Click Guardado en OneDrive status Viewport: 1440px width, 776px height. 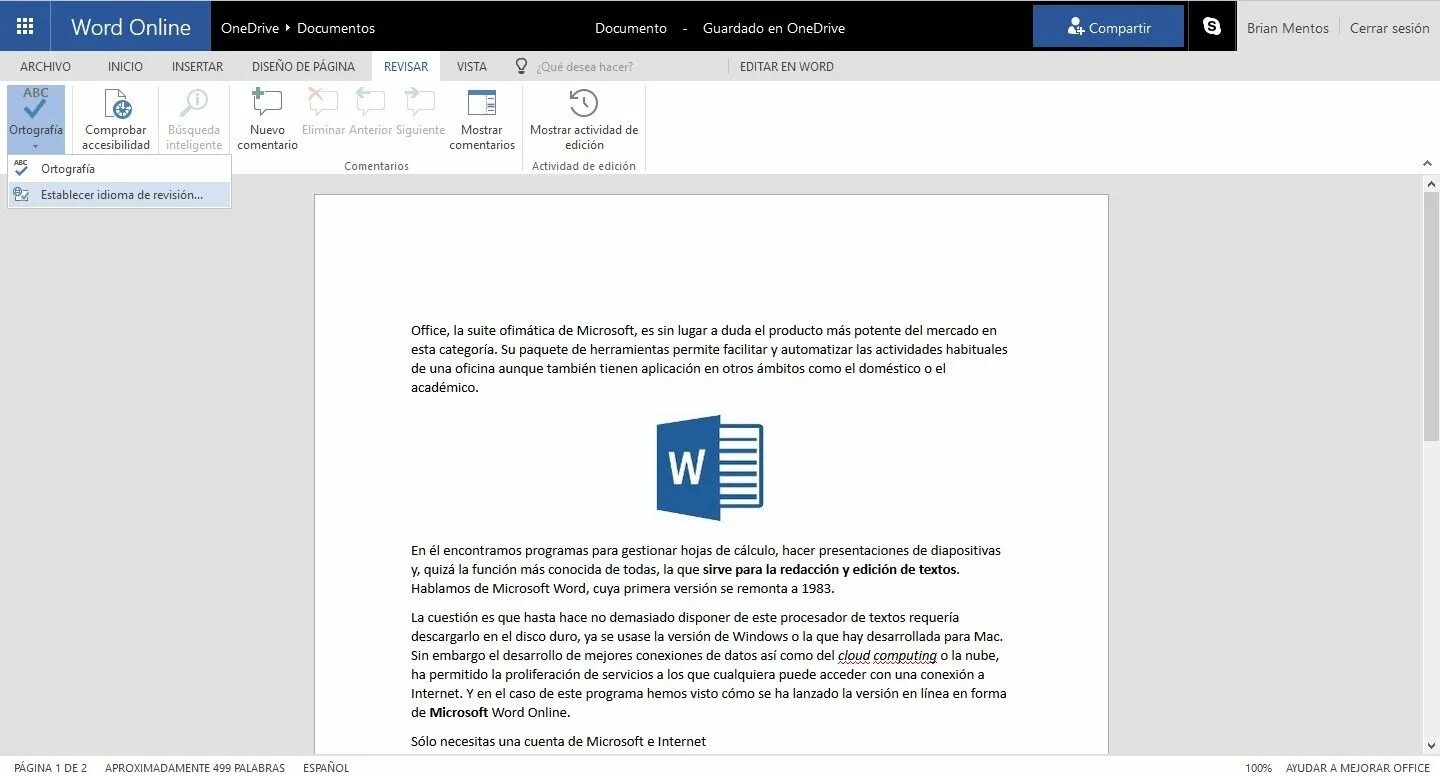click(774, 28)
